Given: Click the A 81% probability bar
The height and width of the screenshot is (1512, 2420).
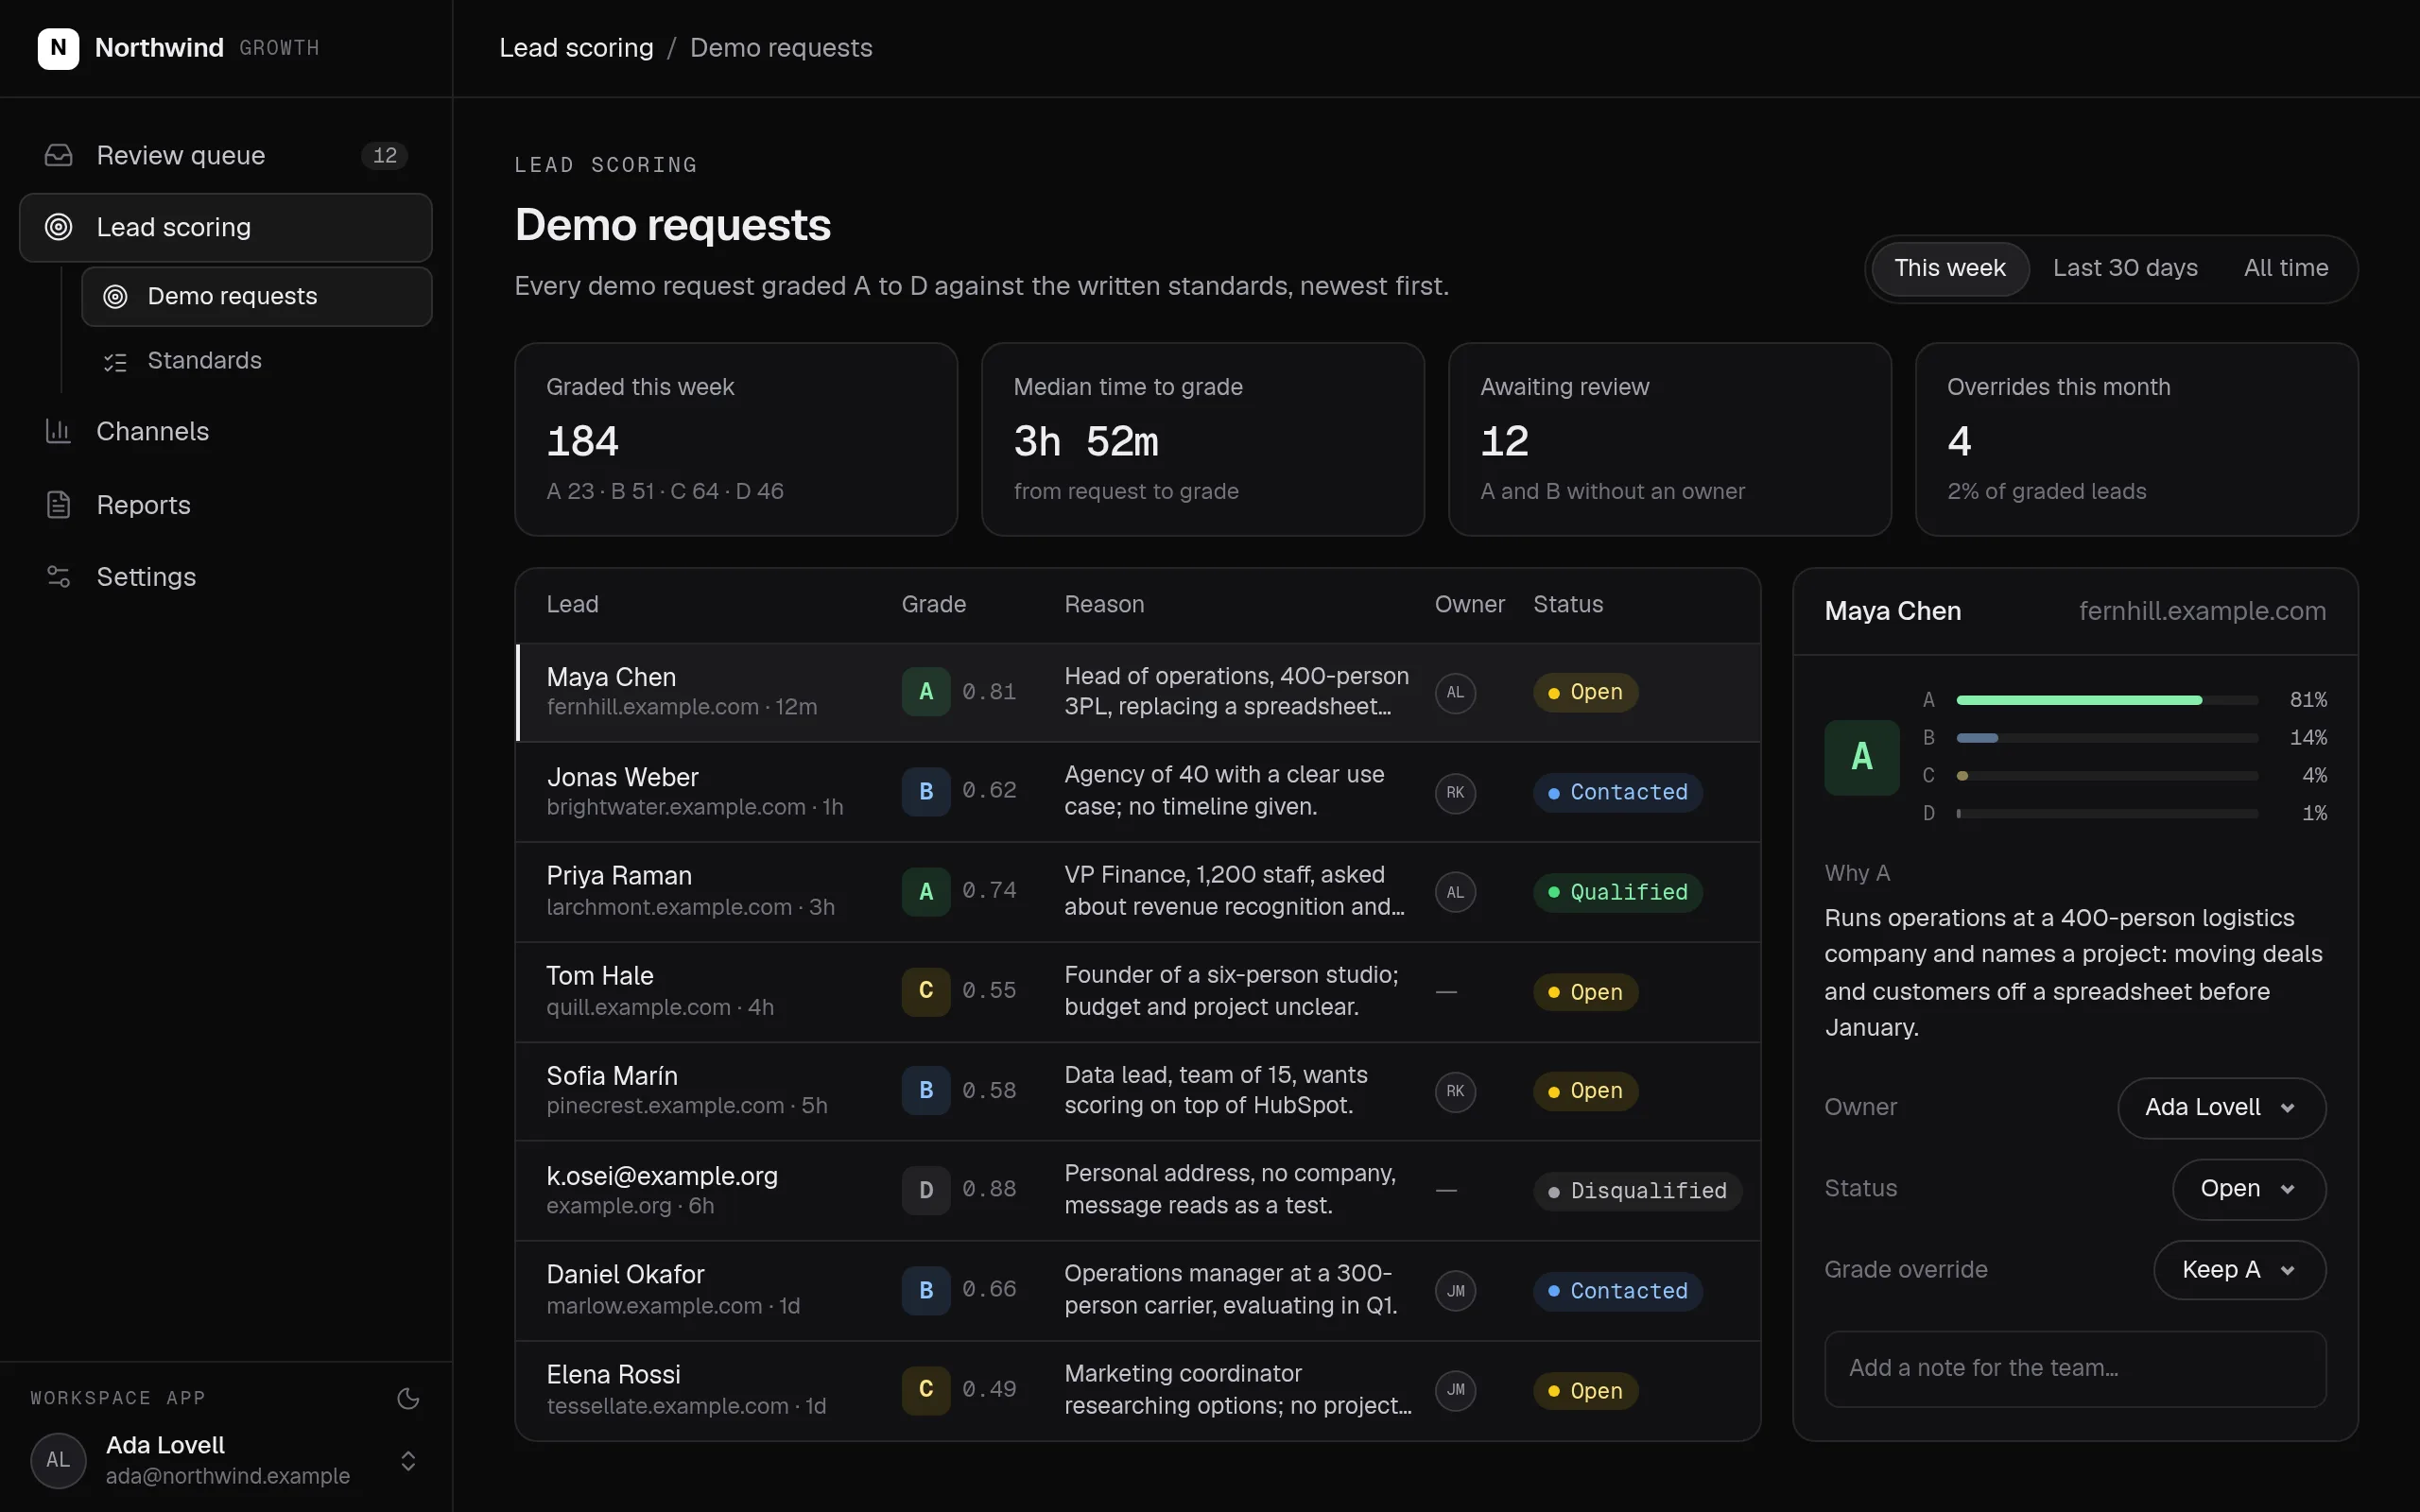Looking at the screenshot, I should (x=2107, y=700).
